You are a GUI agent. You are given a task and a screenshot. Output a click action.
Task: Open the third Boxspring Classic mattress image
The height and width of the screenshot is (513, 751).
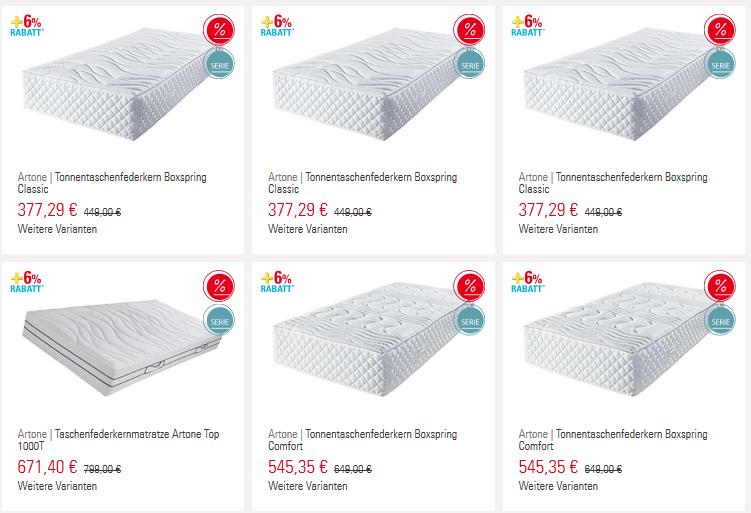tap(618, 85)
